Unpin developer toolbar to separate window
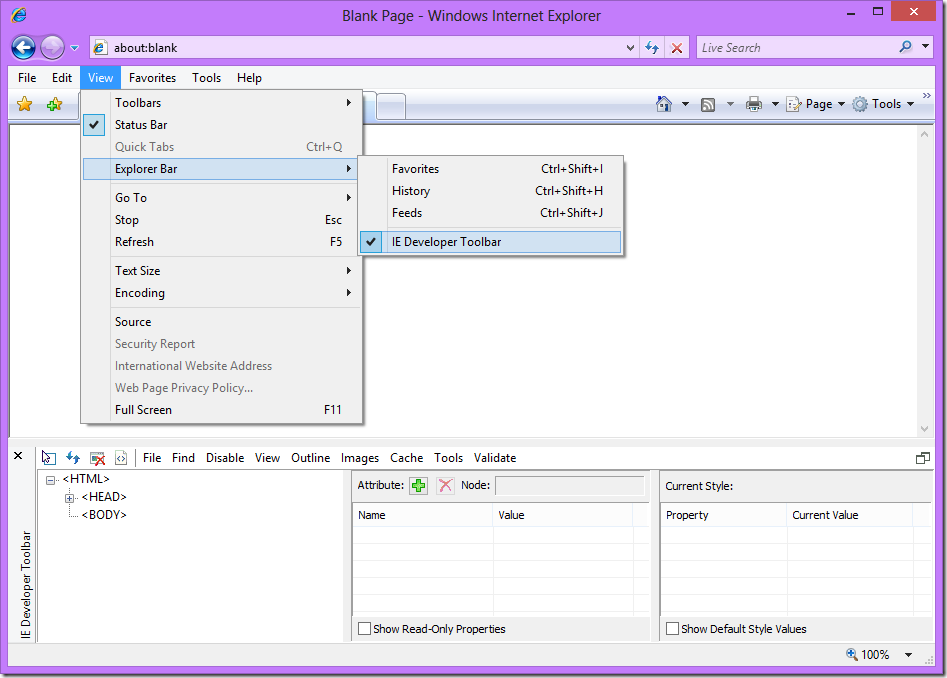The height and width of the screenshot is (678, 947). (x=922, y=458)
